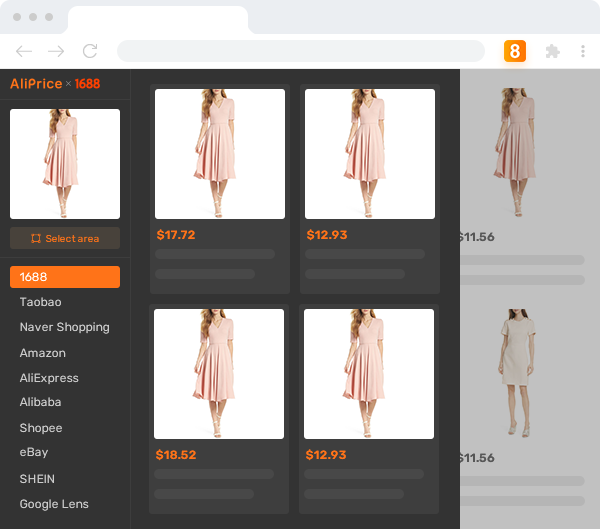Switch to eBay search results
Screen dimensions: 600x529
tap(34, 452)
